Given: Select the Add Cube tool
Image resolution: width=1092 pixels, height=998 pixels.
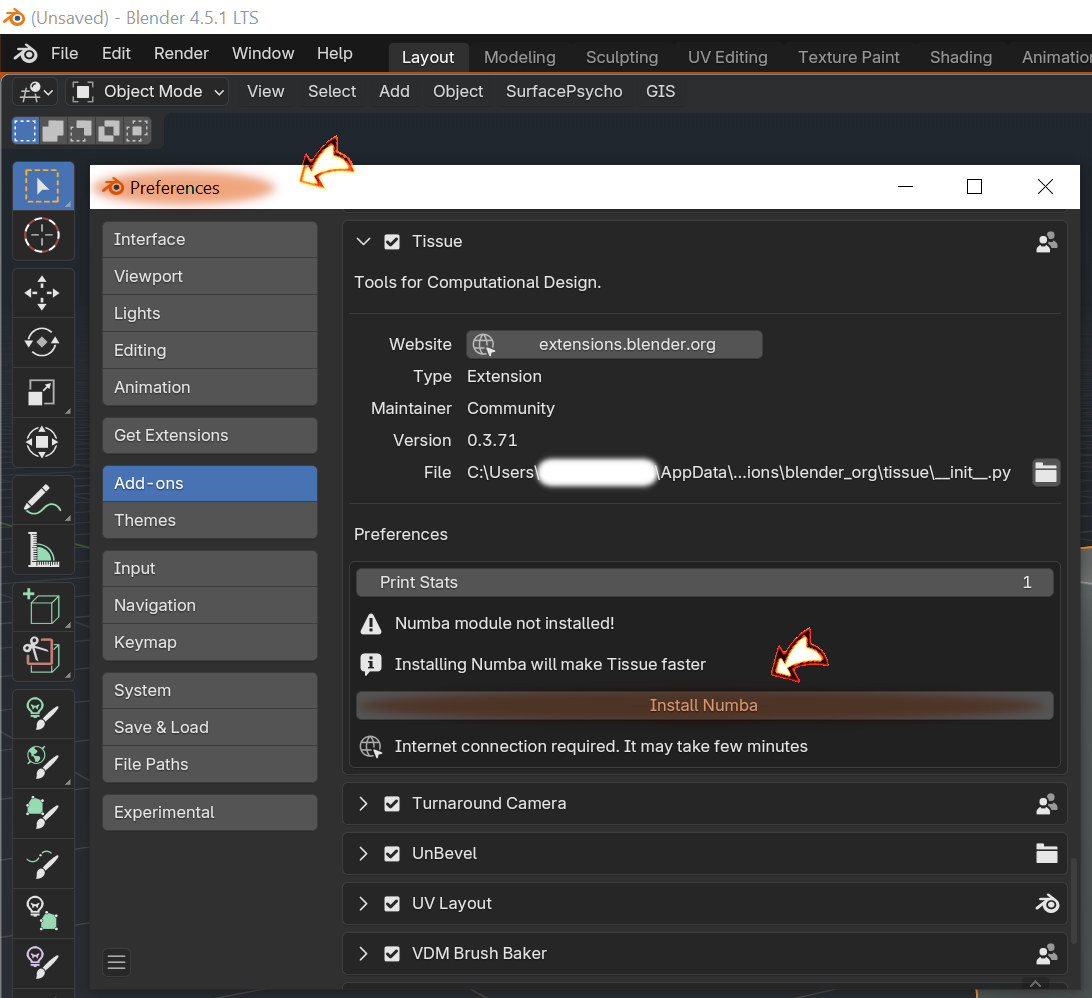Looking at the screenshot, I should click(x=42, y=607).
